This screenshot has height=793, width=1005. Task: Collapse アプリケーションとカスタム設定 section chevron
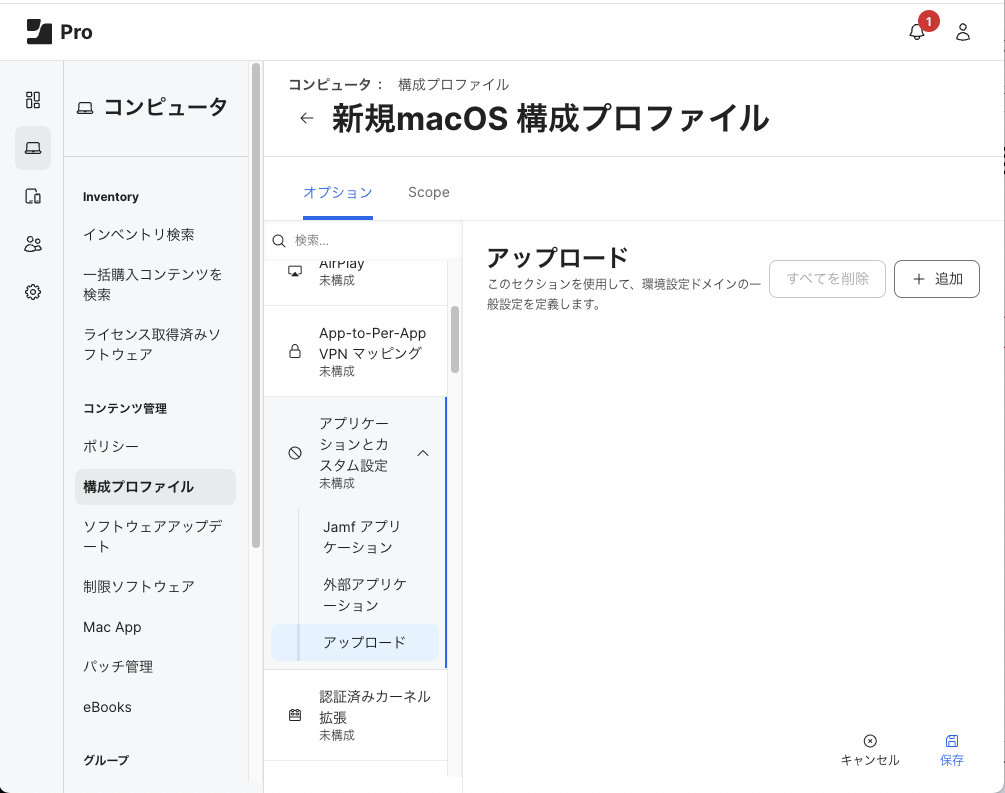click(x=423, y=453)
